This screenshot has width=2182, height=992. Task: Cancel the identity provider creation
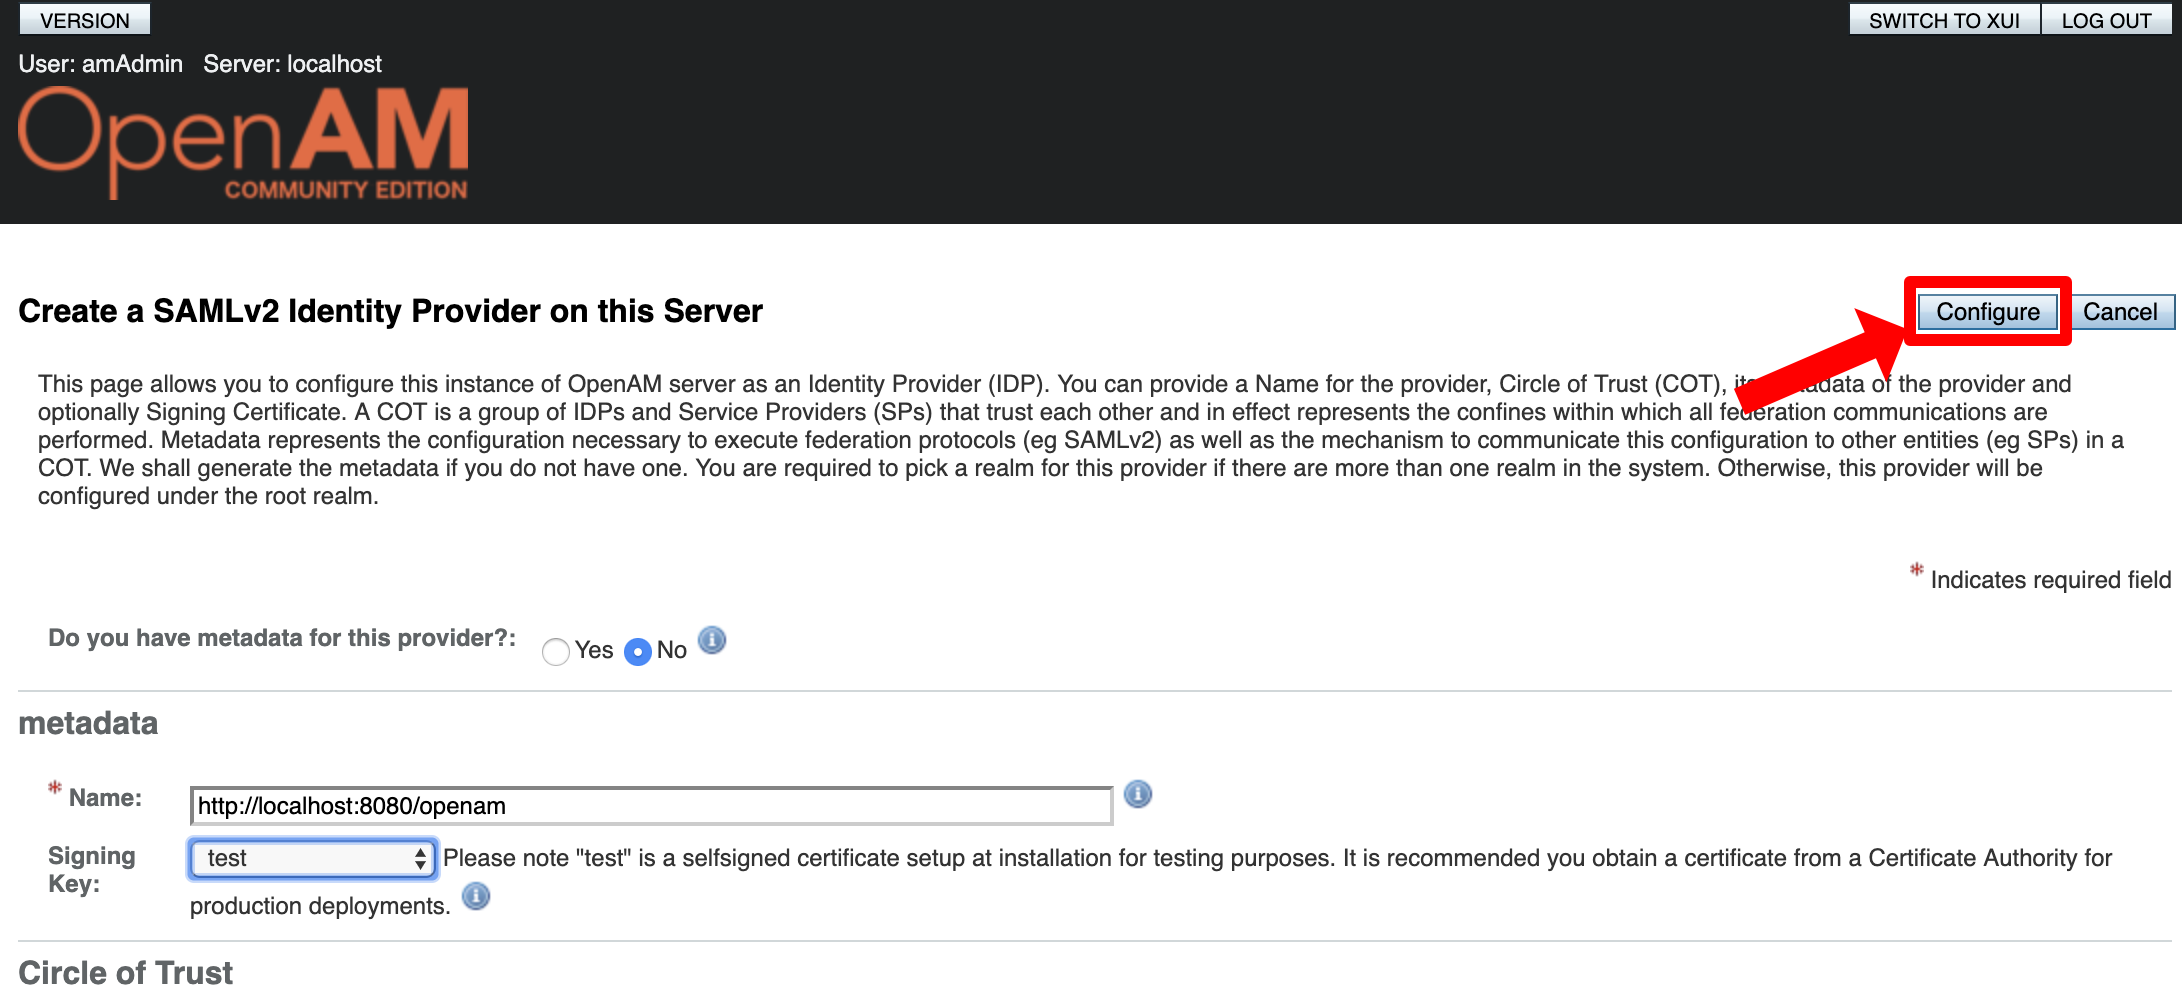tap(2119, 312)
